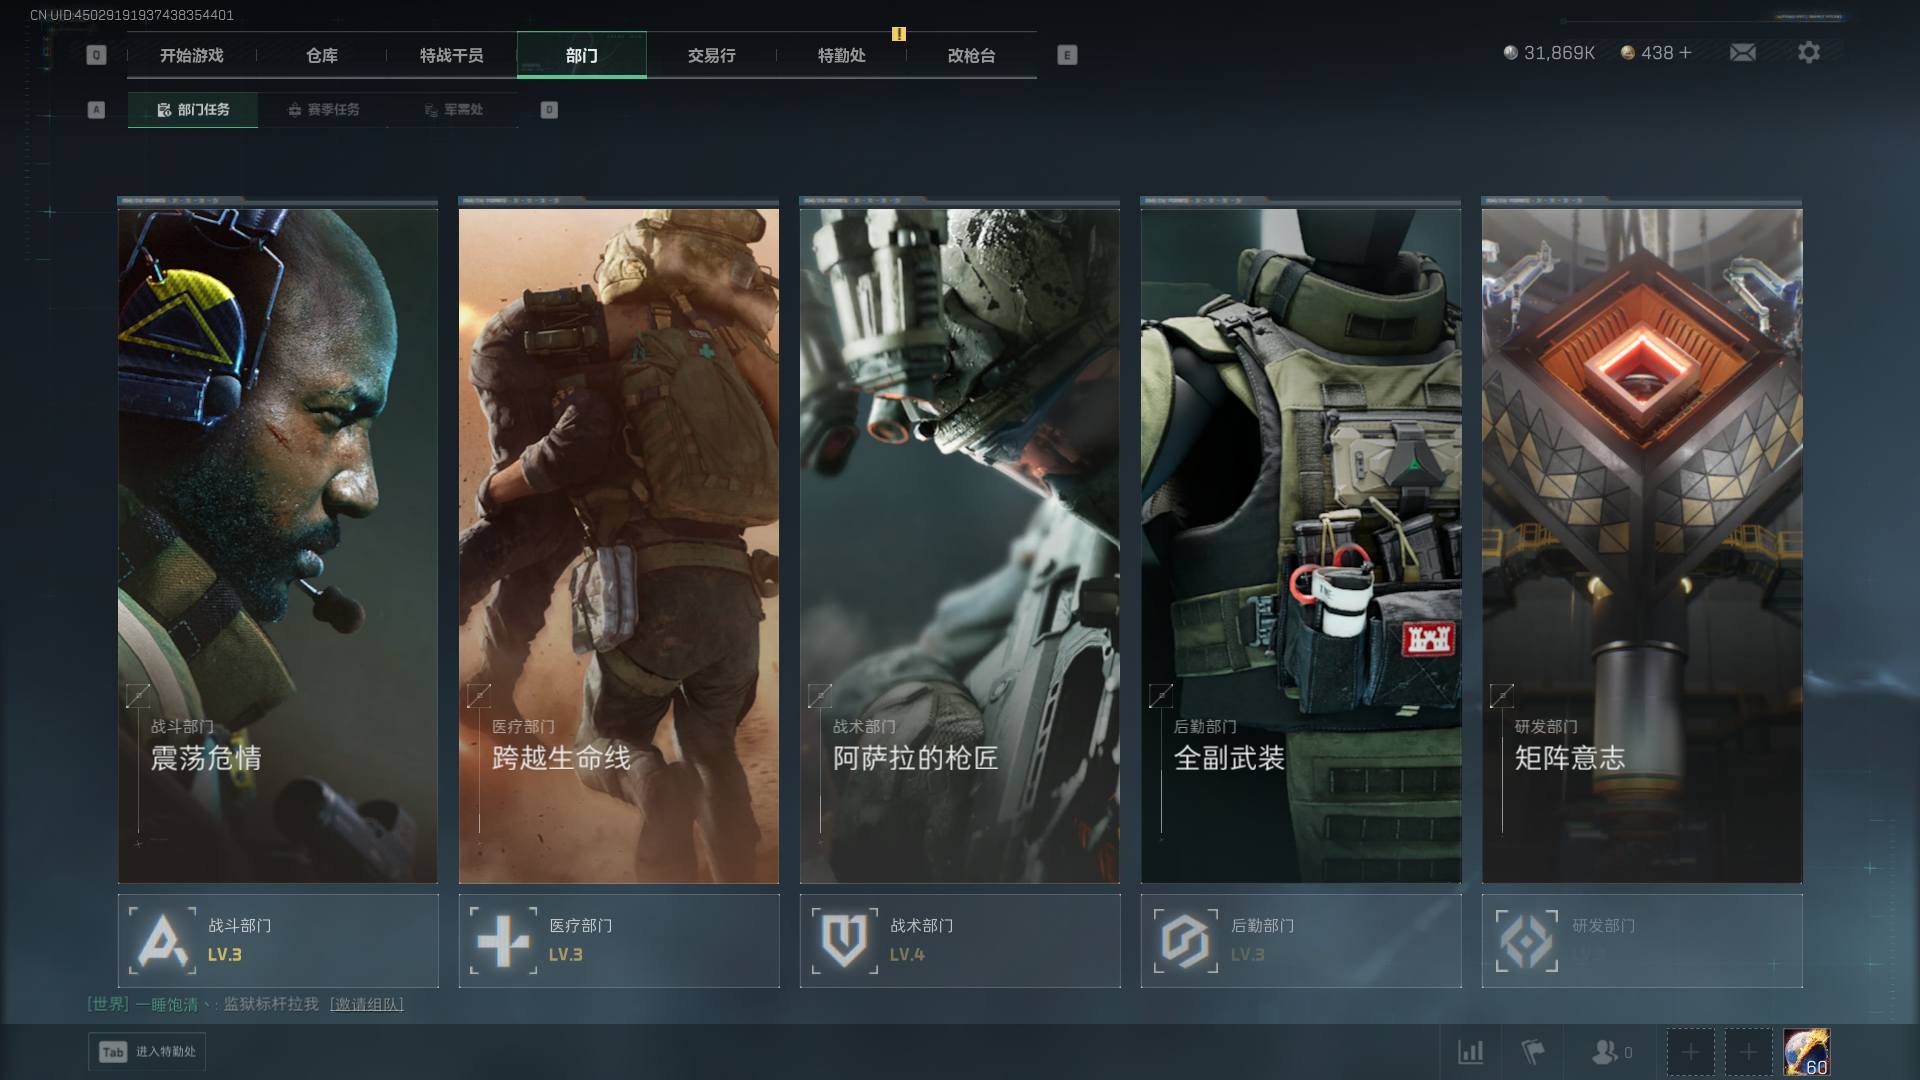Click 邀请组队 link in chat
The height and width of the screenshot is (1080, 1920).
367,1004
